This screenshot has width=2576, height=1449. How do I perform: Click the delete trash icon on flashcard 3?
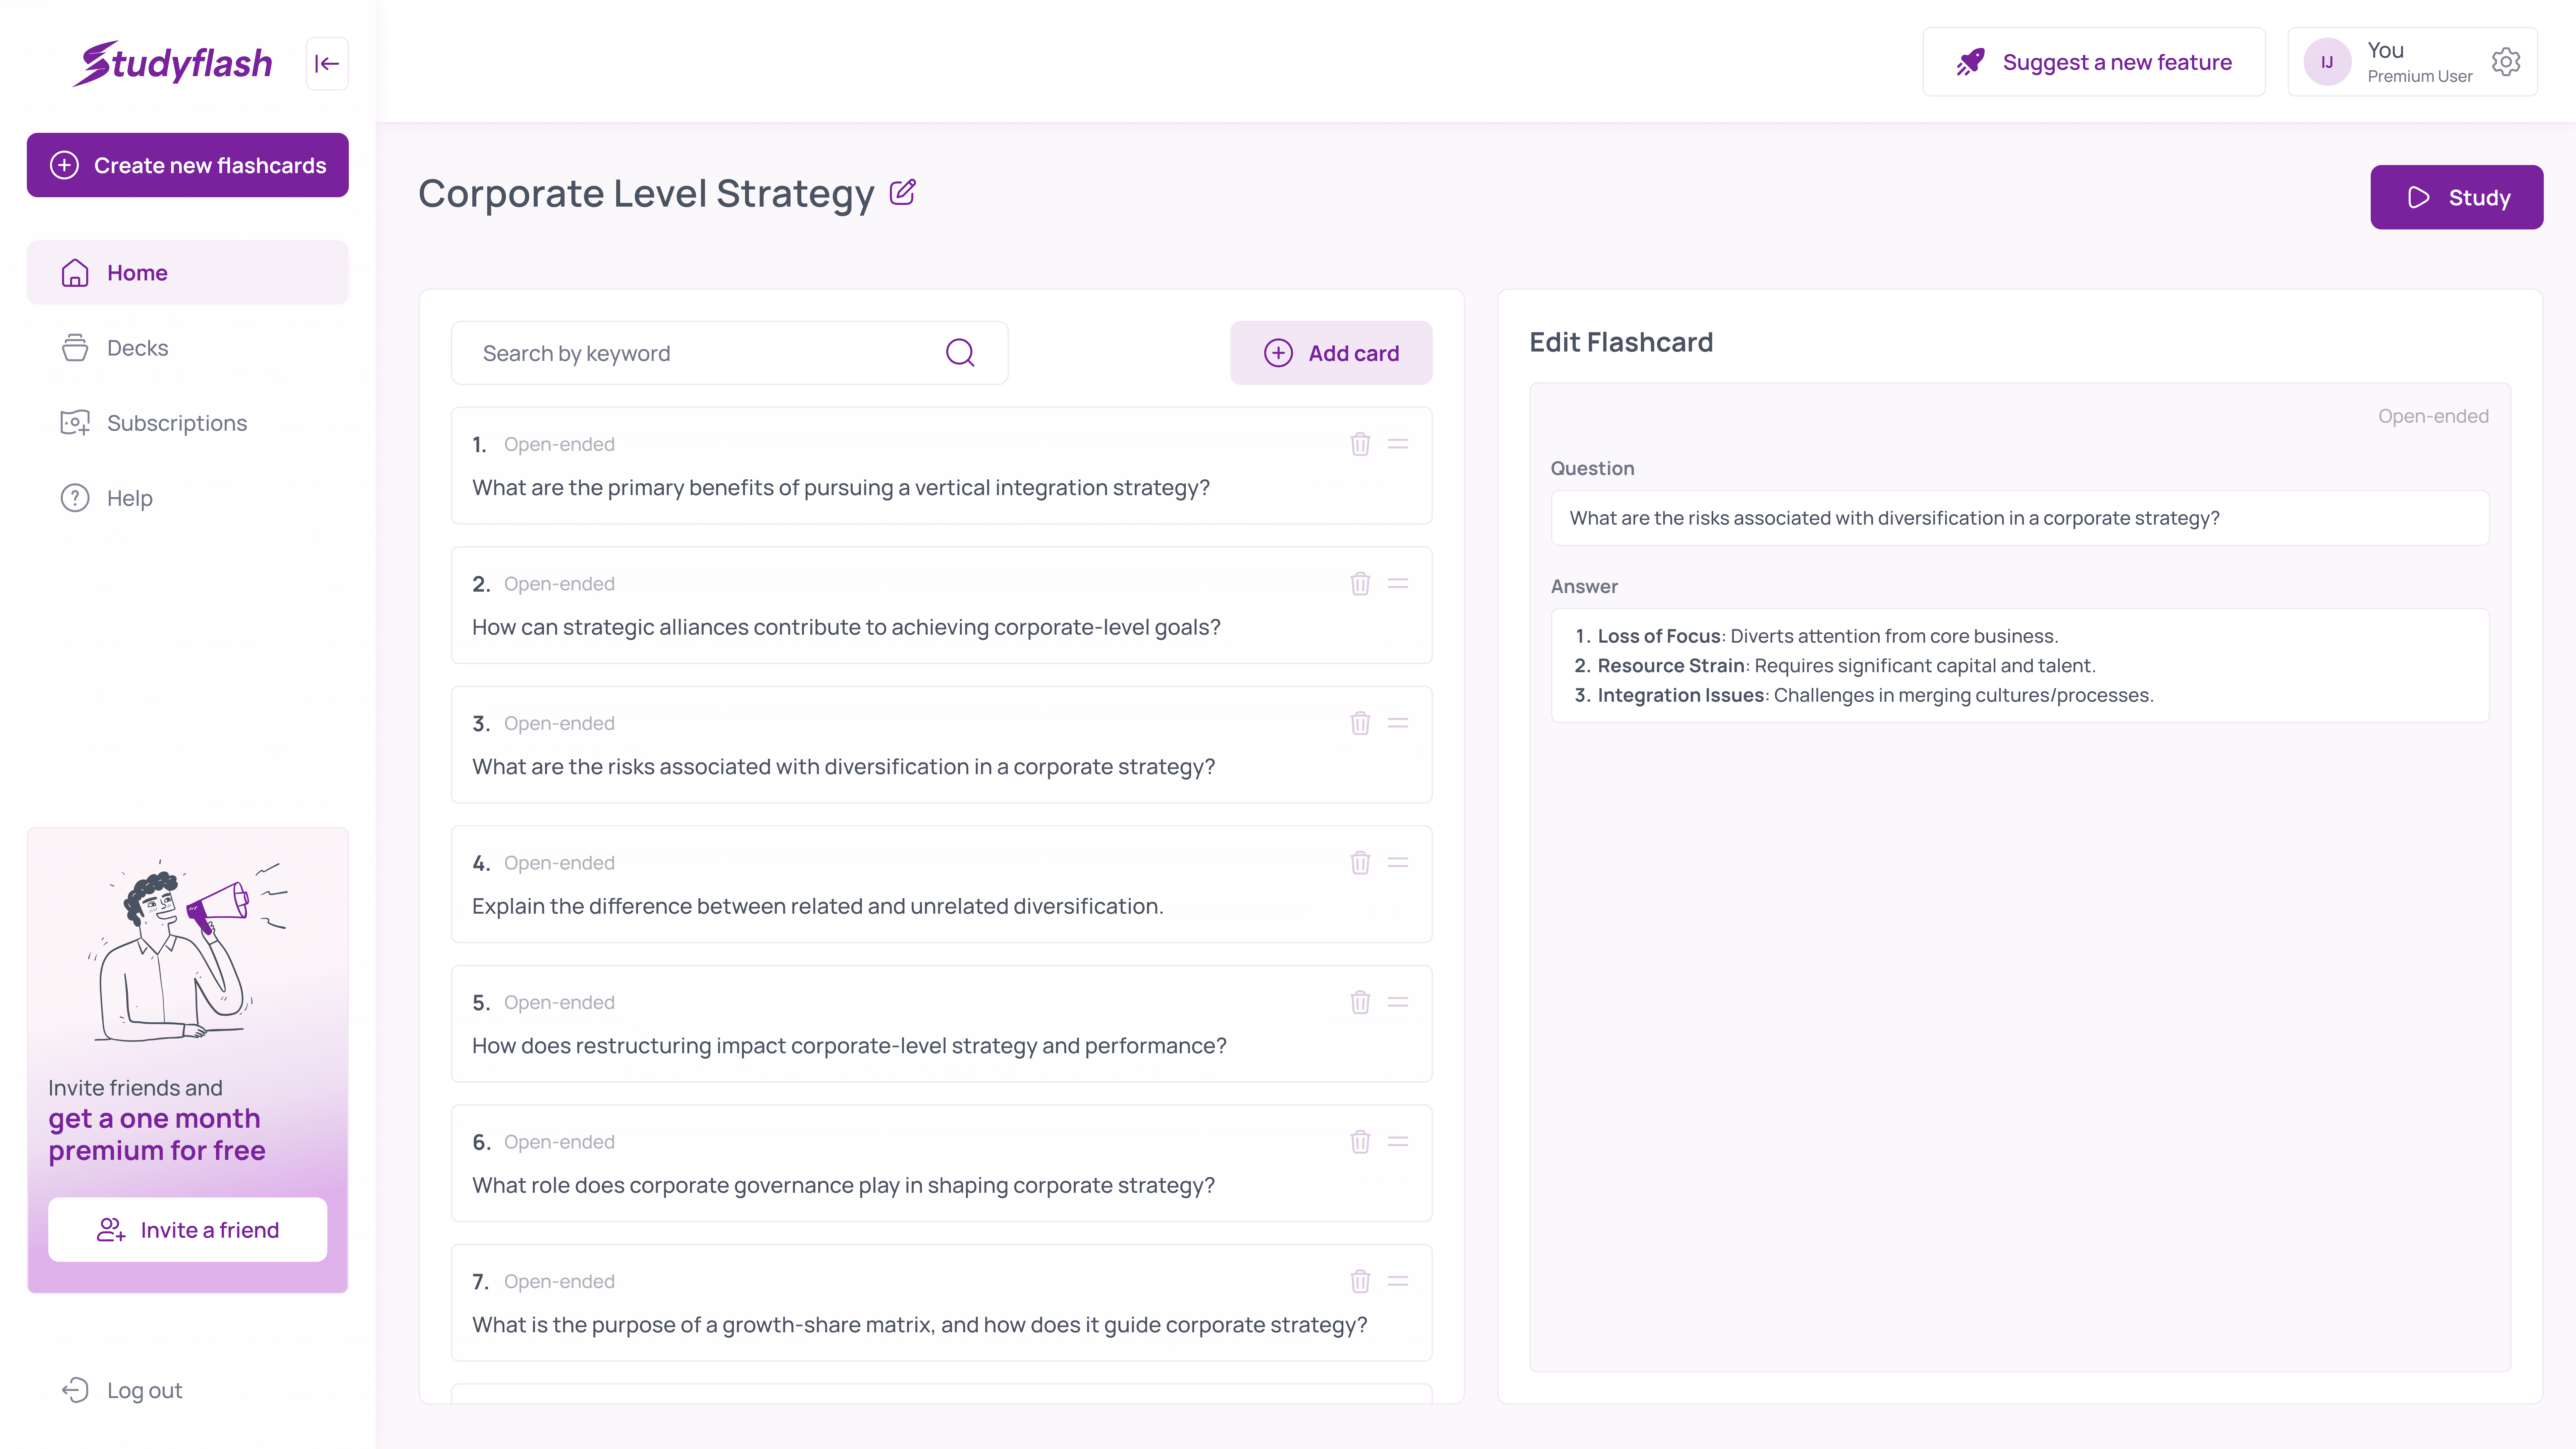coord(1360,722)
